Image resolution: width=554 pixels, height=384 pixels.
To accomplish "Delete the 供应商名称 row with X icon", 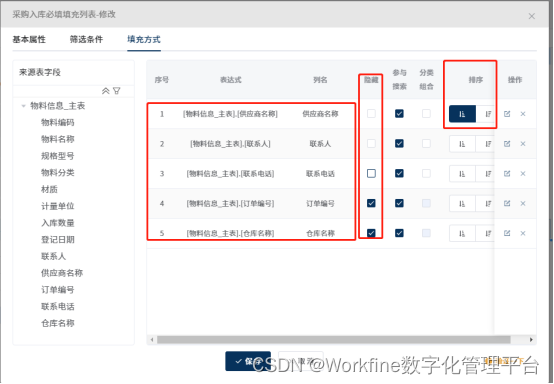I will (523, 114).
